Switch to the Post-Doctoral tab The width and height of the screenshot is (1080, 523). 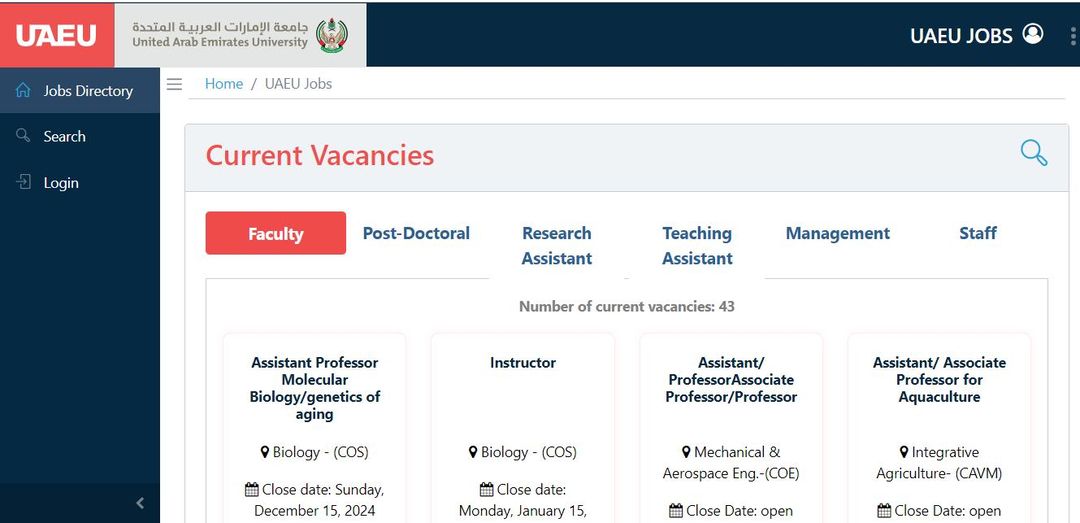(416, 233)
